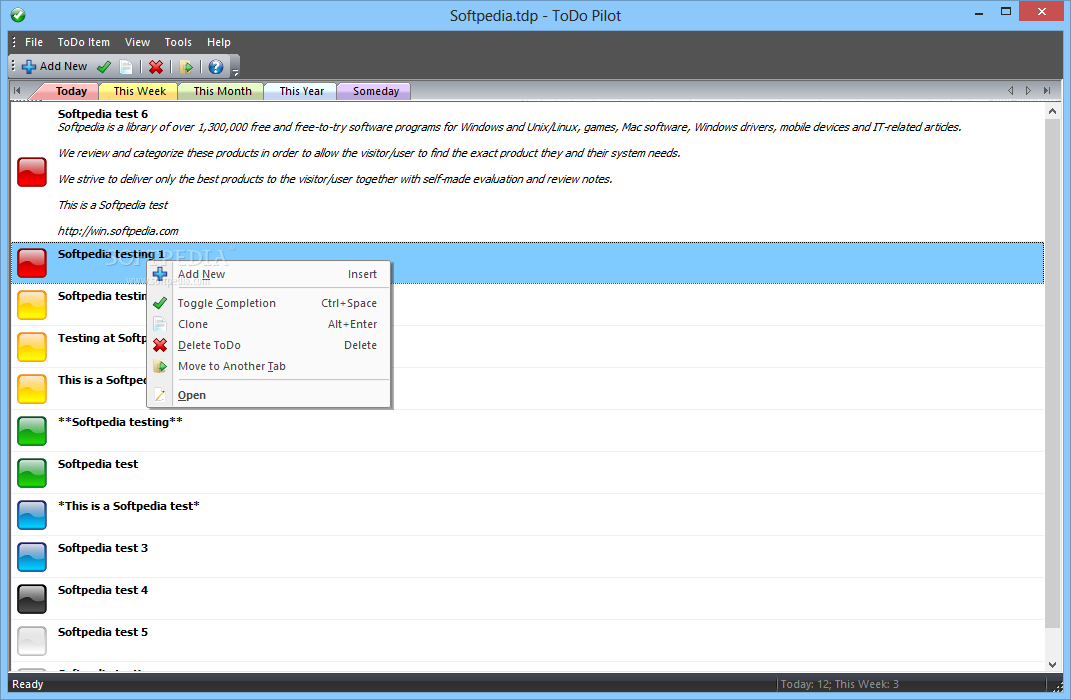This screenshot has height=700, width=1071.
Task: Choose Move to Another Tab in context menu
Action: pos(269,367)
